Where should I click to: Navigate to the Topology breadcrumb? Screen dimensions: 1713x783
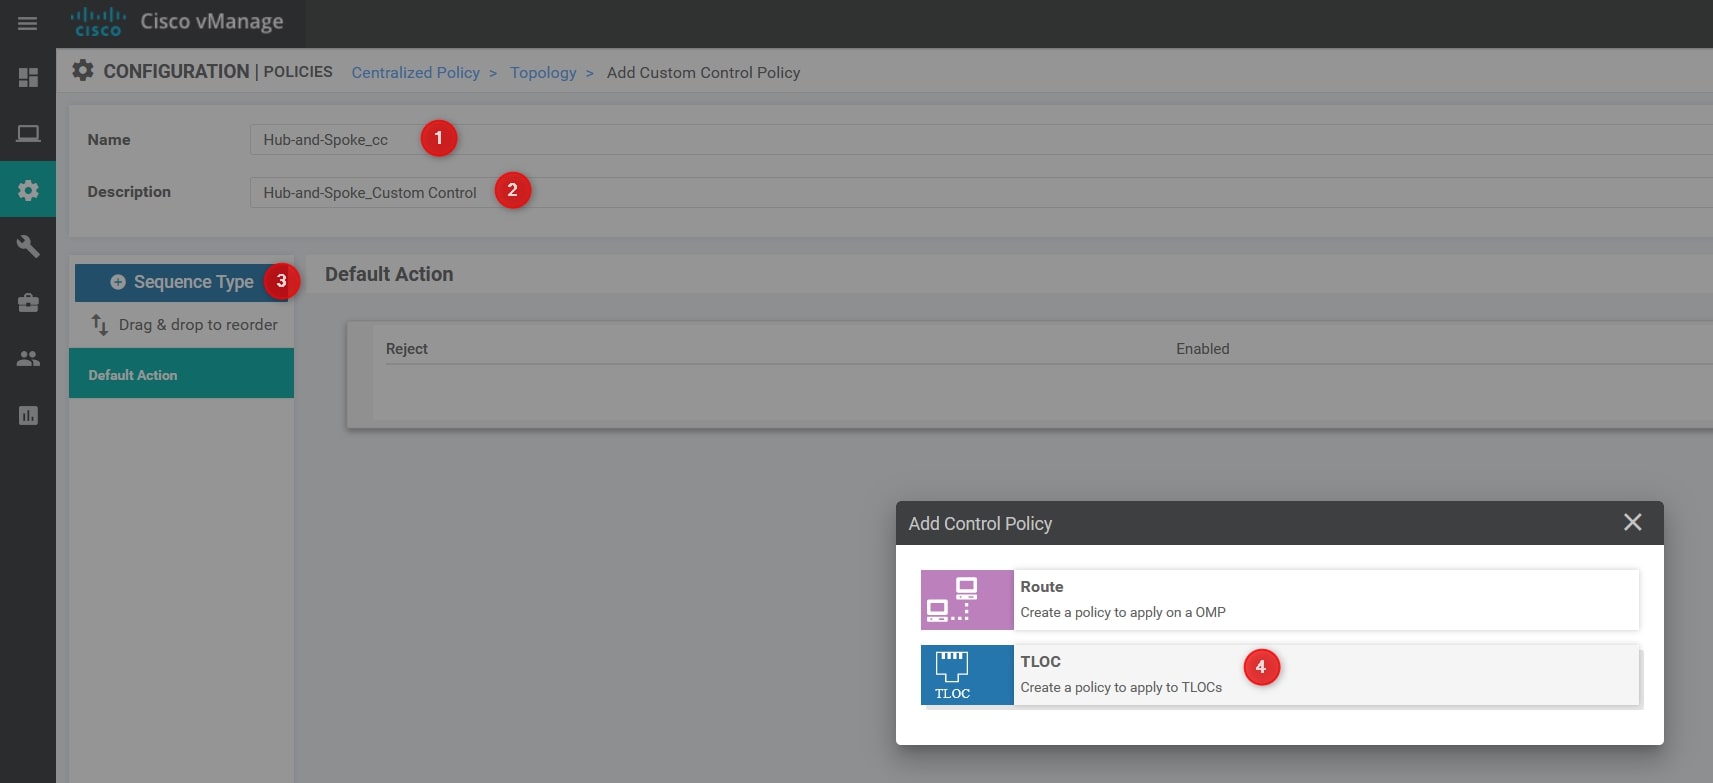point(543,73)
